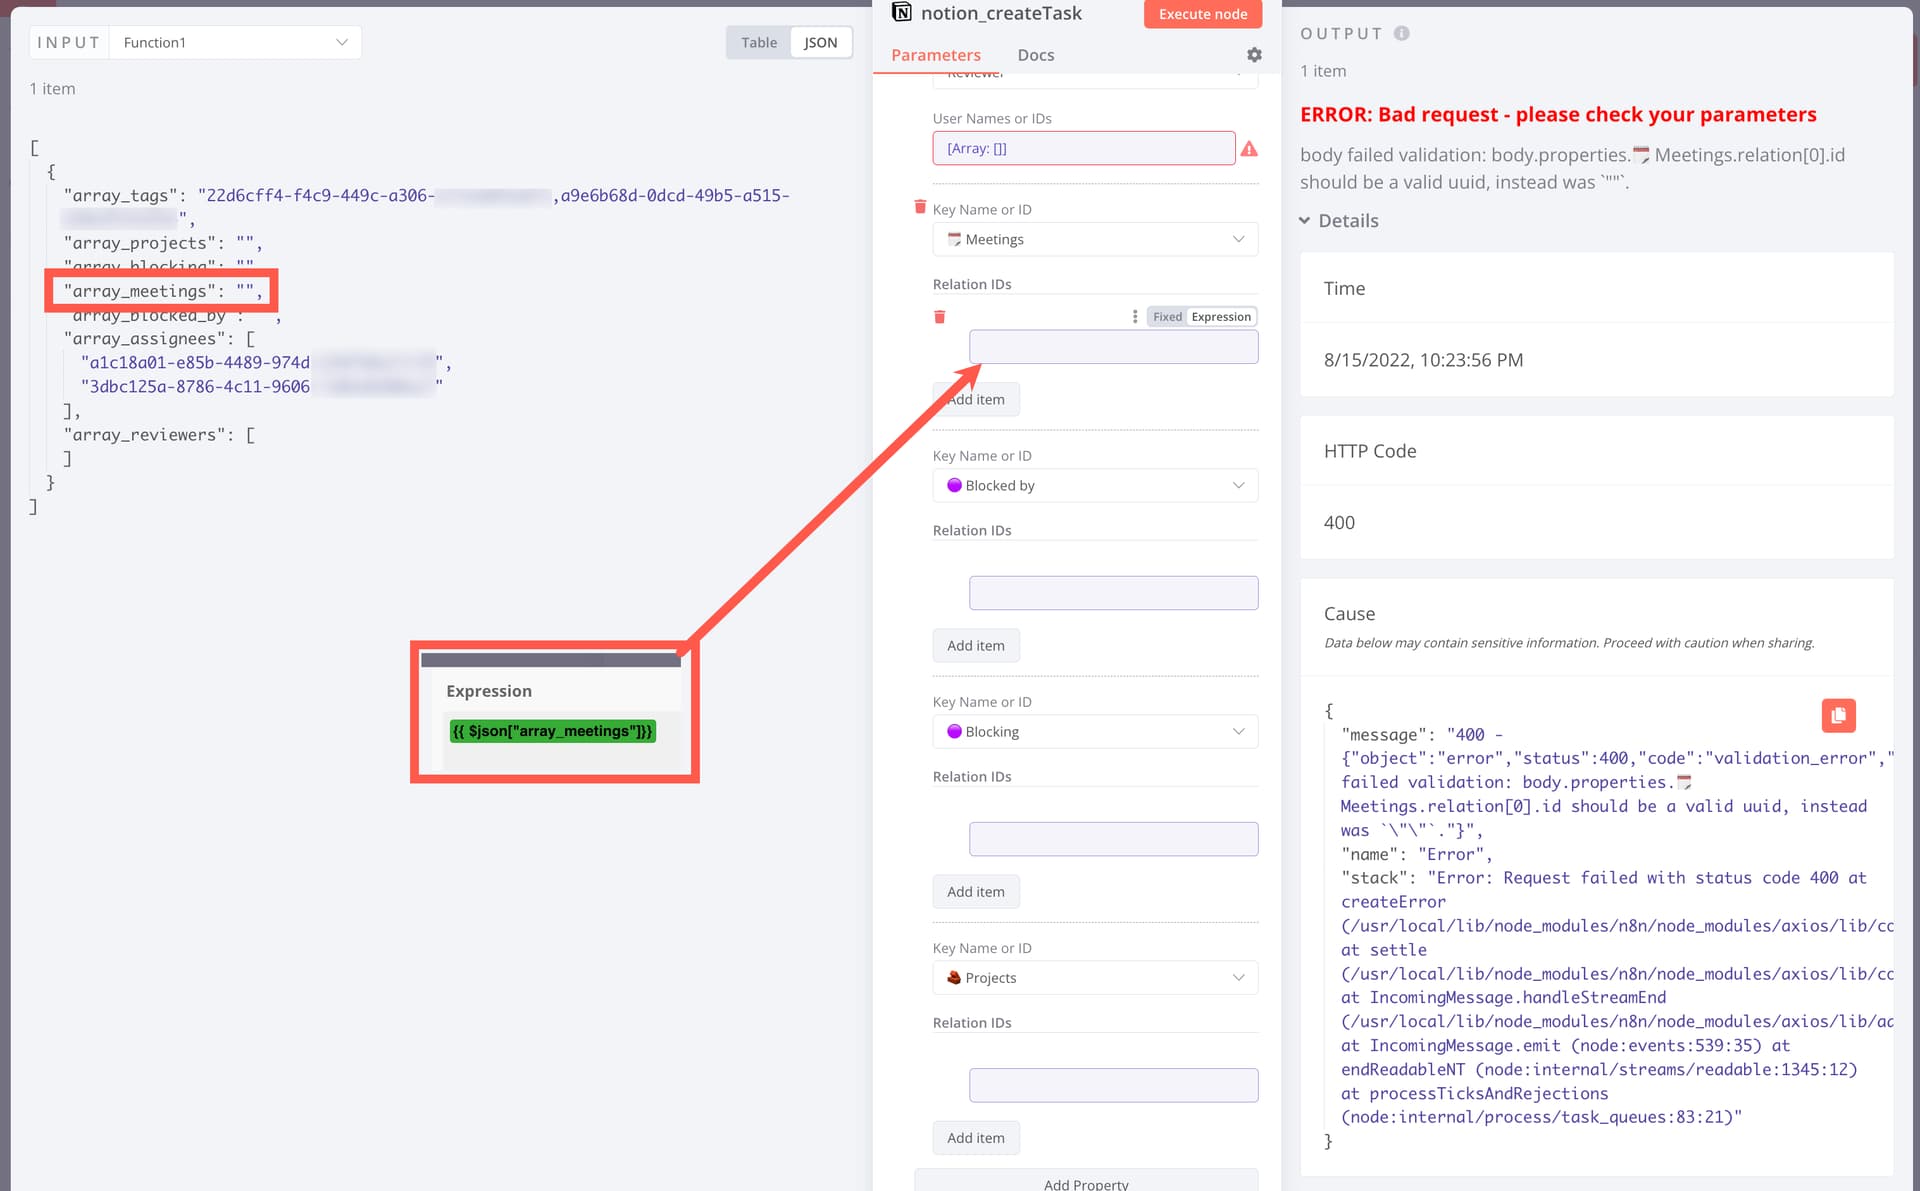Open the Blocking key name dropdown
Screen dimensions: 1920x1191
(1095, 732)
